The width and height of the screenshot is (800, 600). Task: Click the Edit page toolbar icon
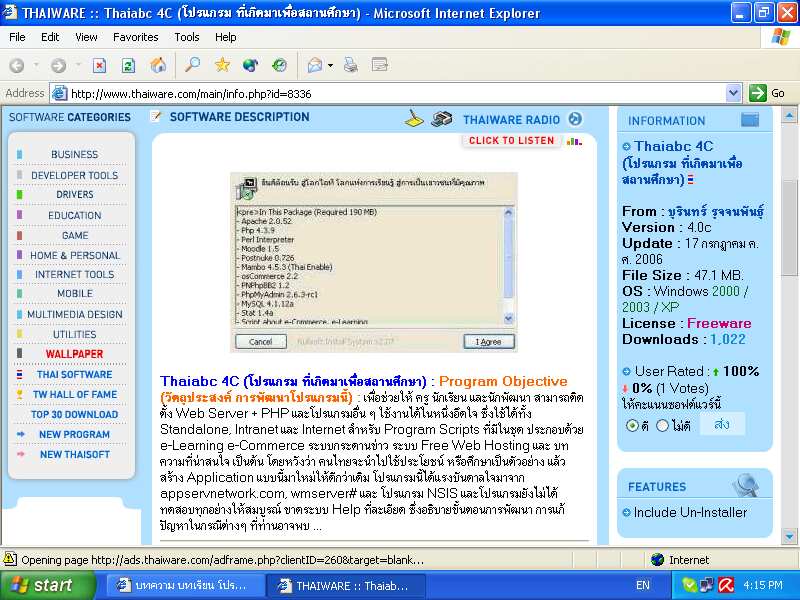pyautogui.click(x=380, y=64)
